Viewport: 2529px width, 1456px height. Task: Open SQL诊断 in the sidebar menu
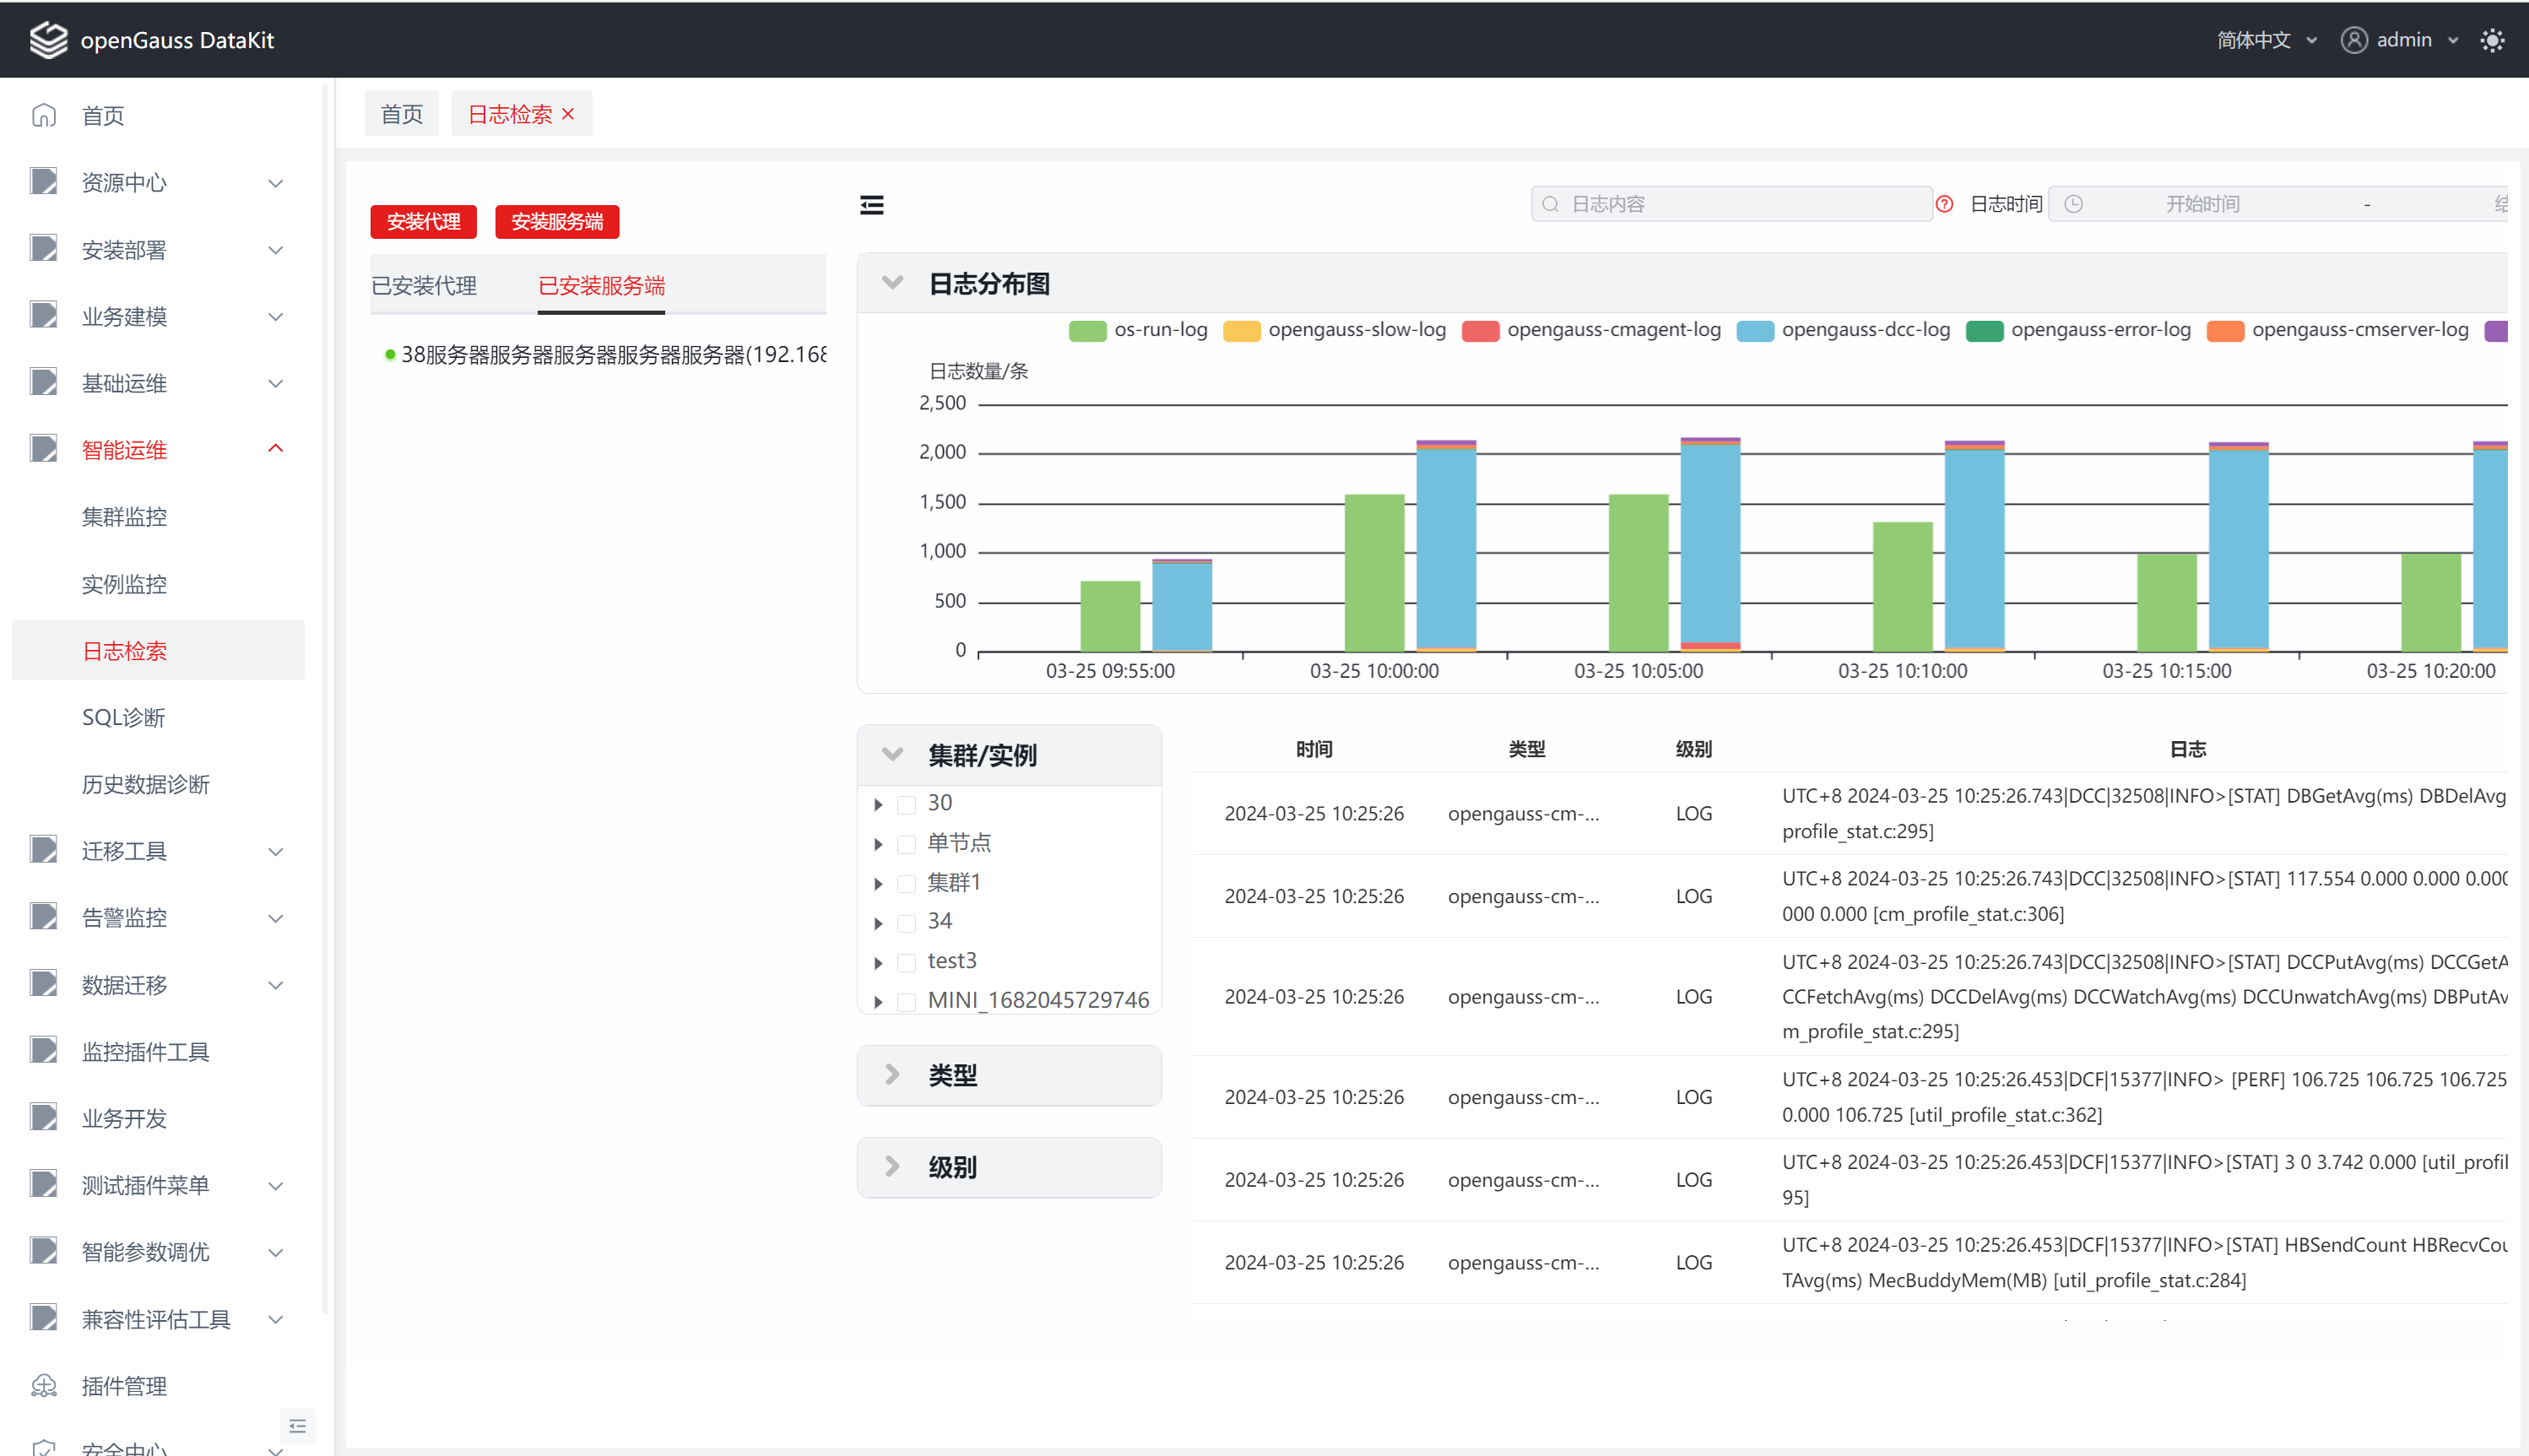pos(123,717)
